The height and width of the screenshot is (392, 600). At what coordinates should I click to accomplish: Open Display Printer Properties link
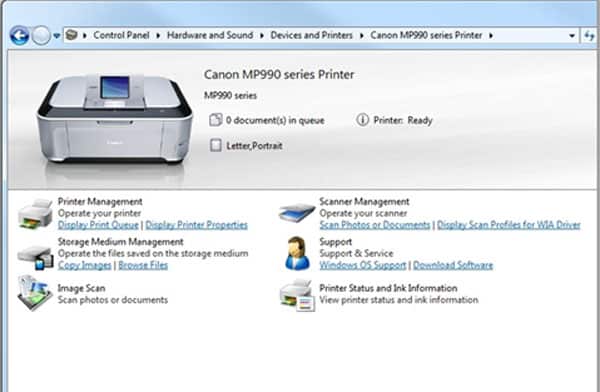(196, 225)
